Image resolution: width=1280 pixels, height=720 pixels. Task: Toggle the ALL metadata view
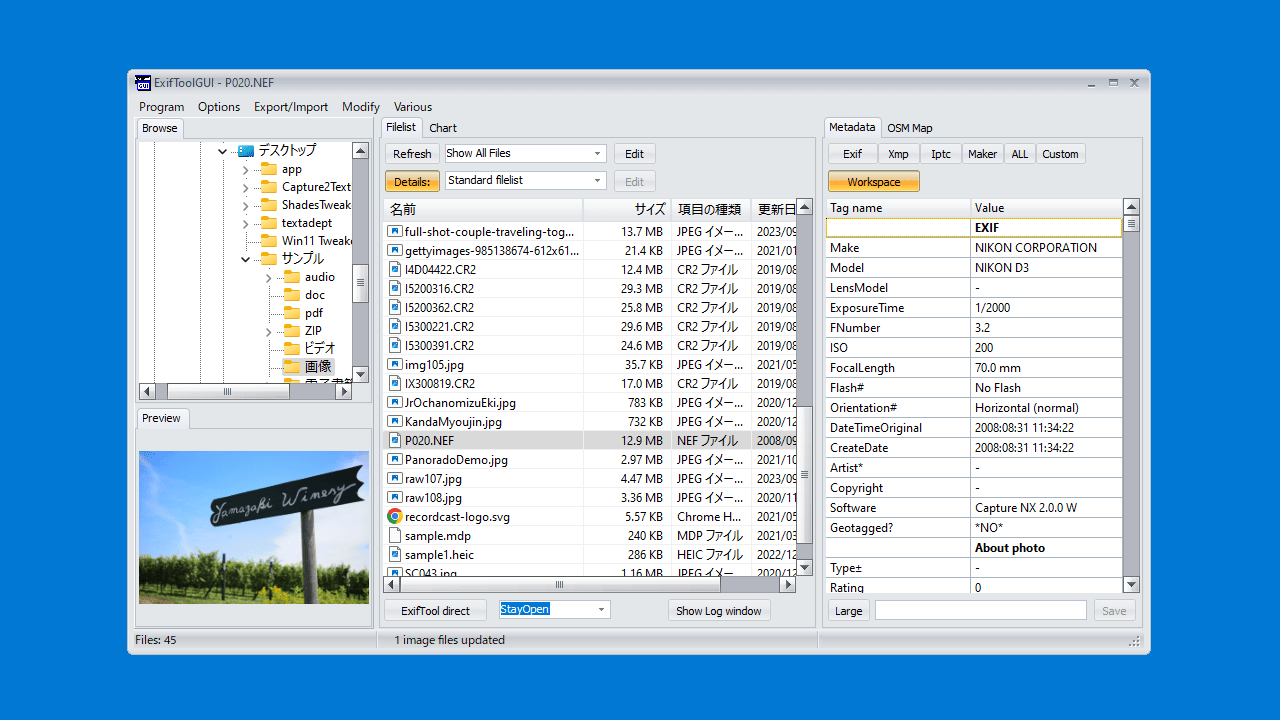[1019, 154]
